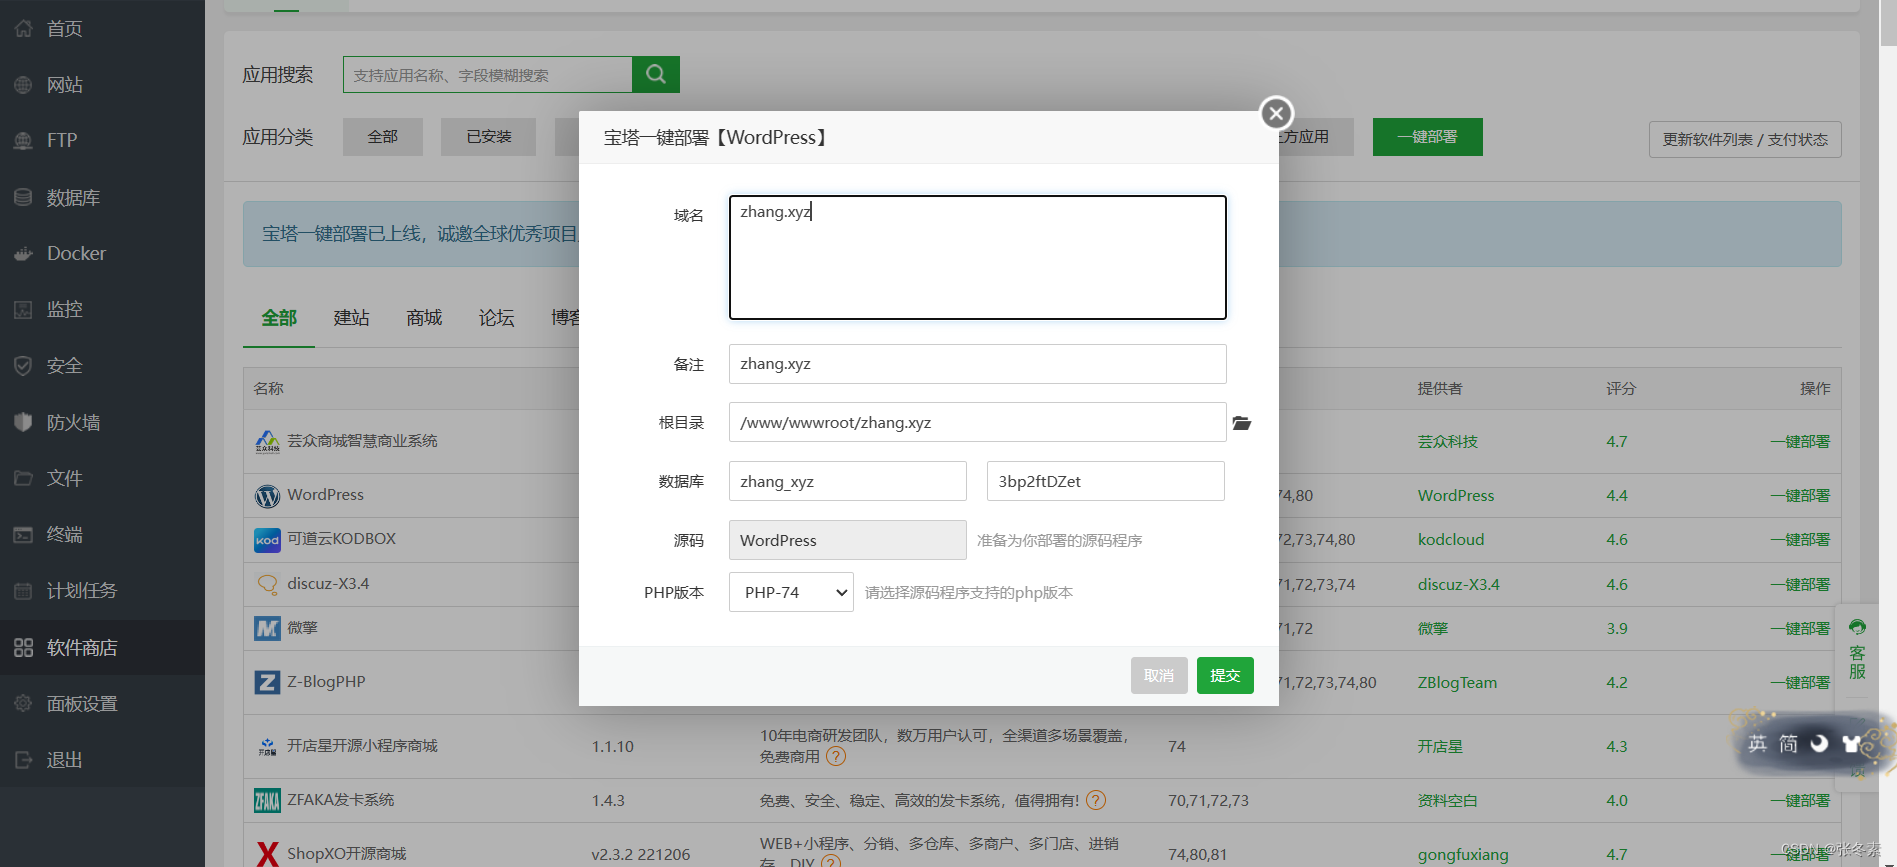The image size is (1897, 867).
Task: Open the FTP sidebar item
Action: pos(102,141)
